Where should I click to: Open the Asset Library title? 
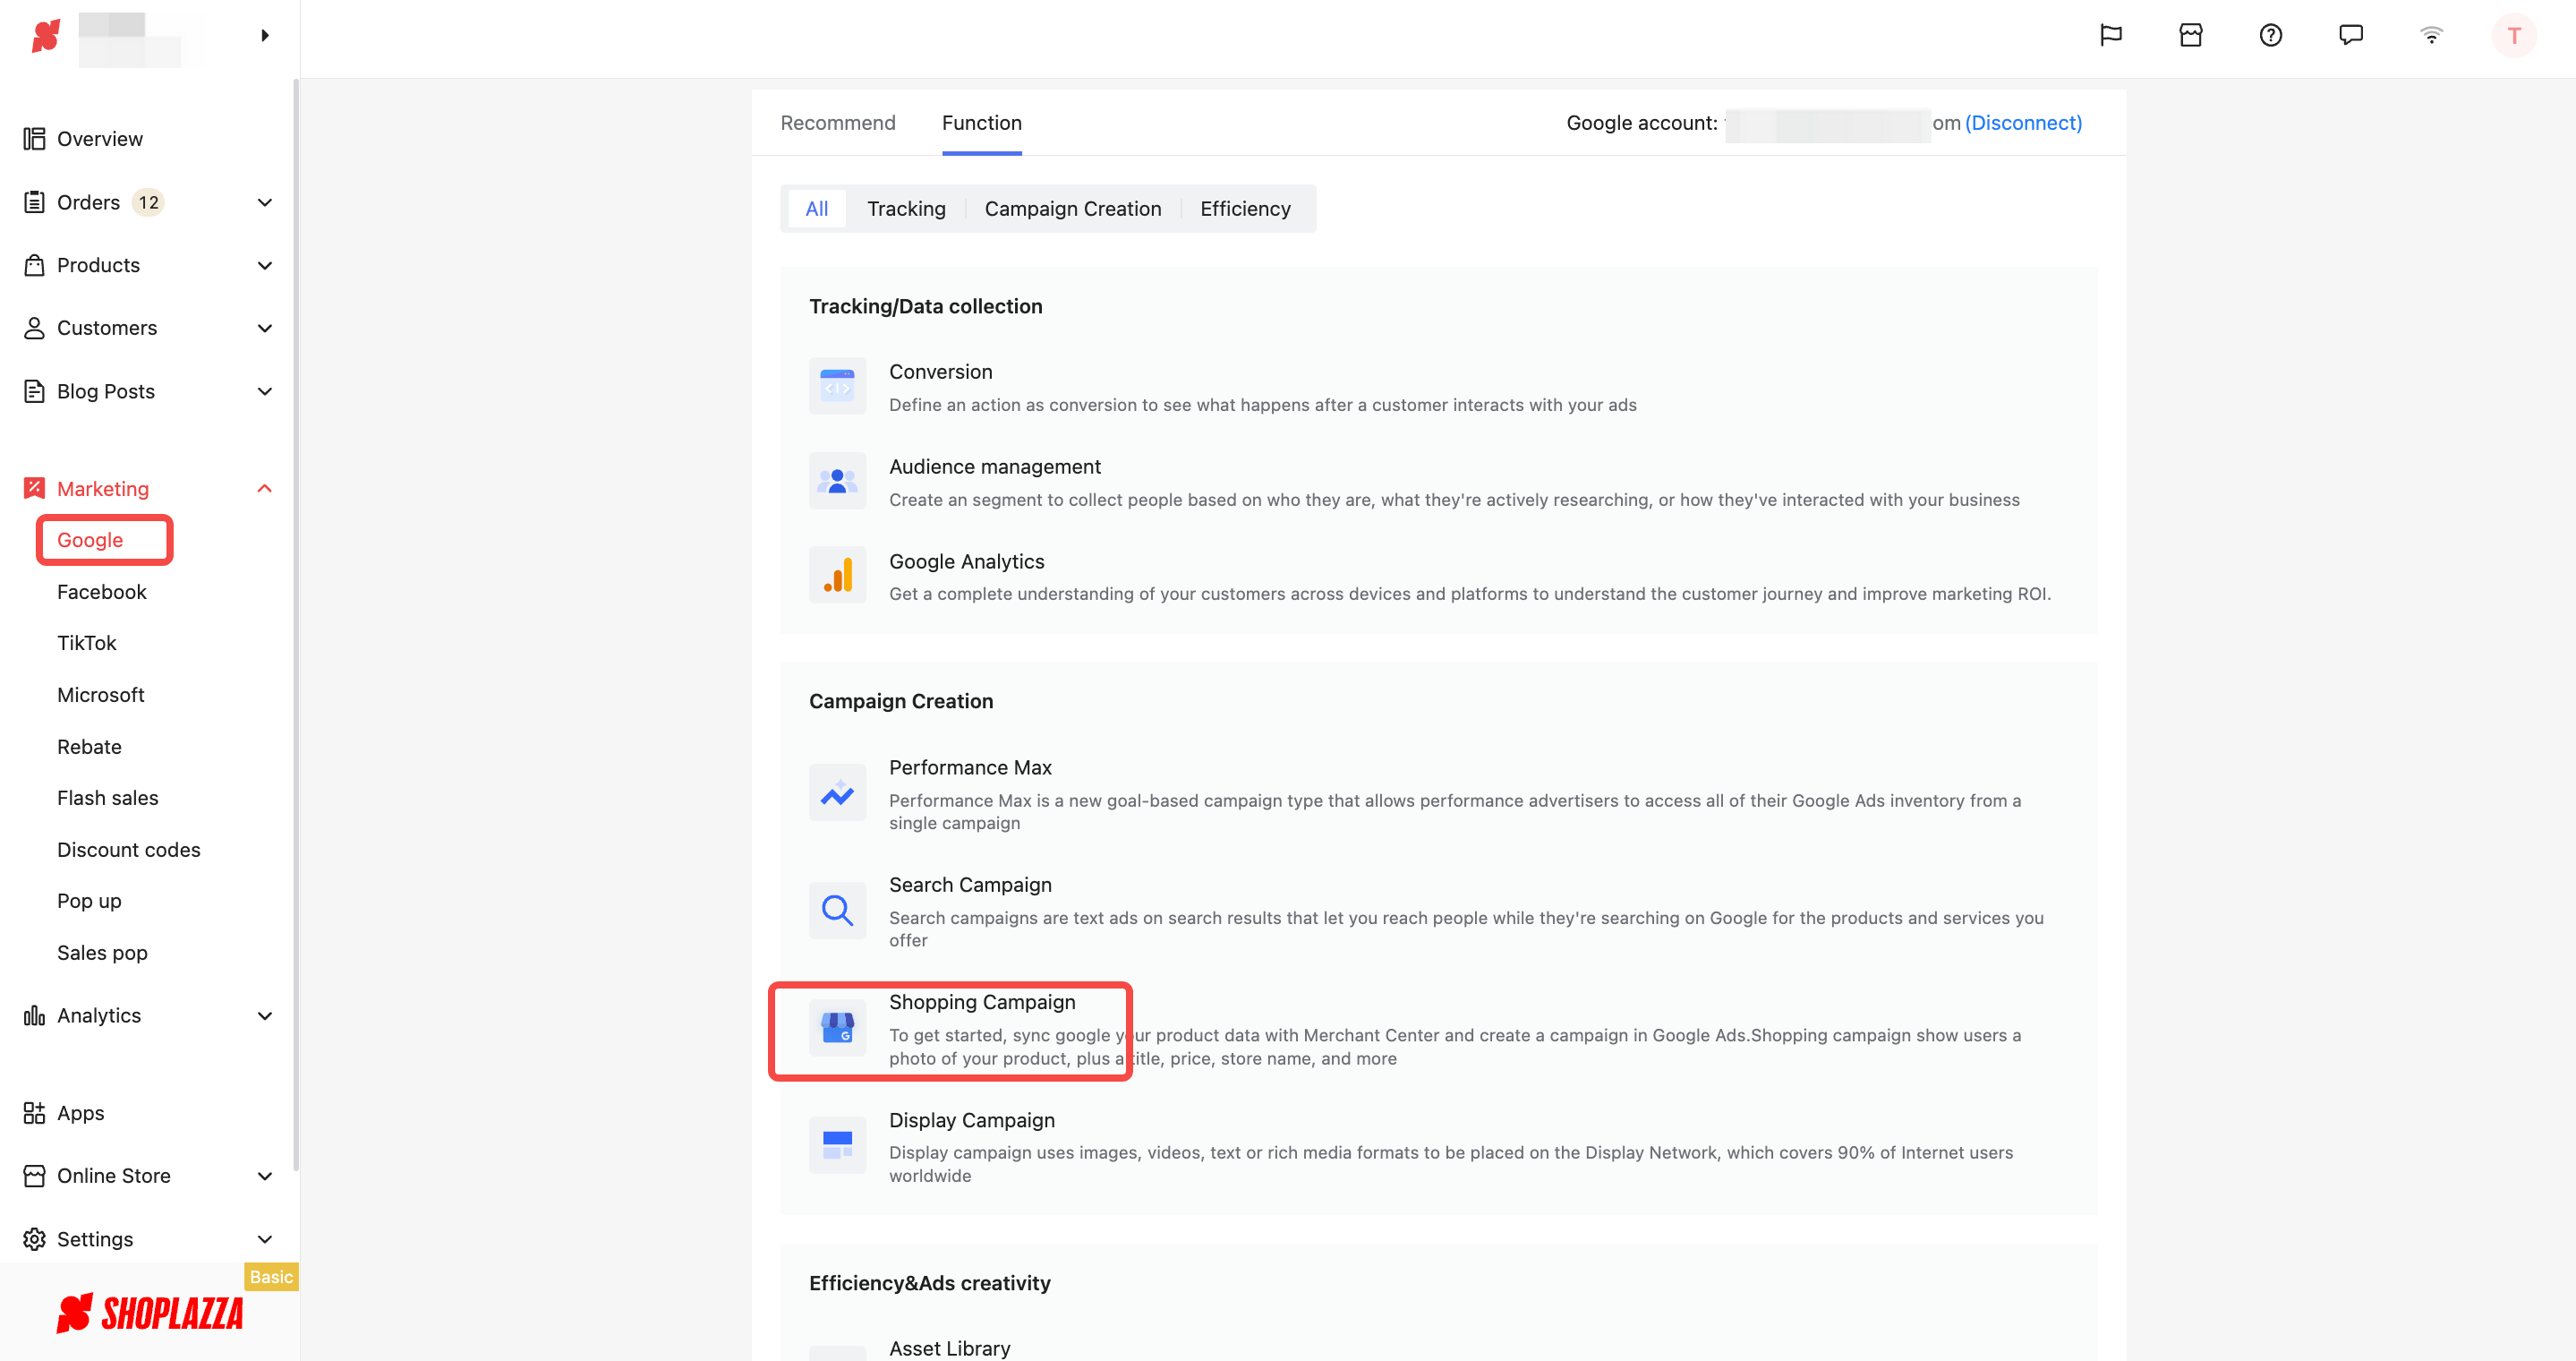pos(950,1348)
